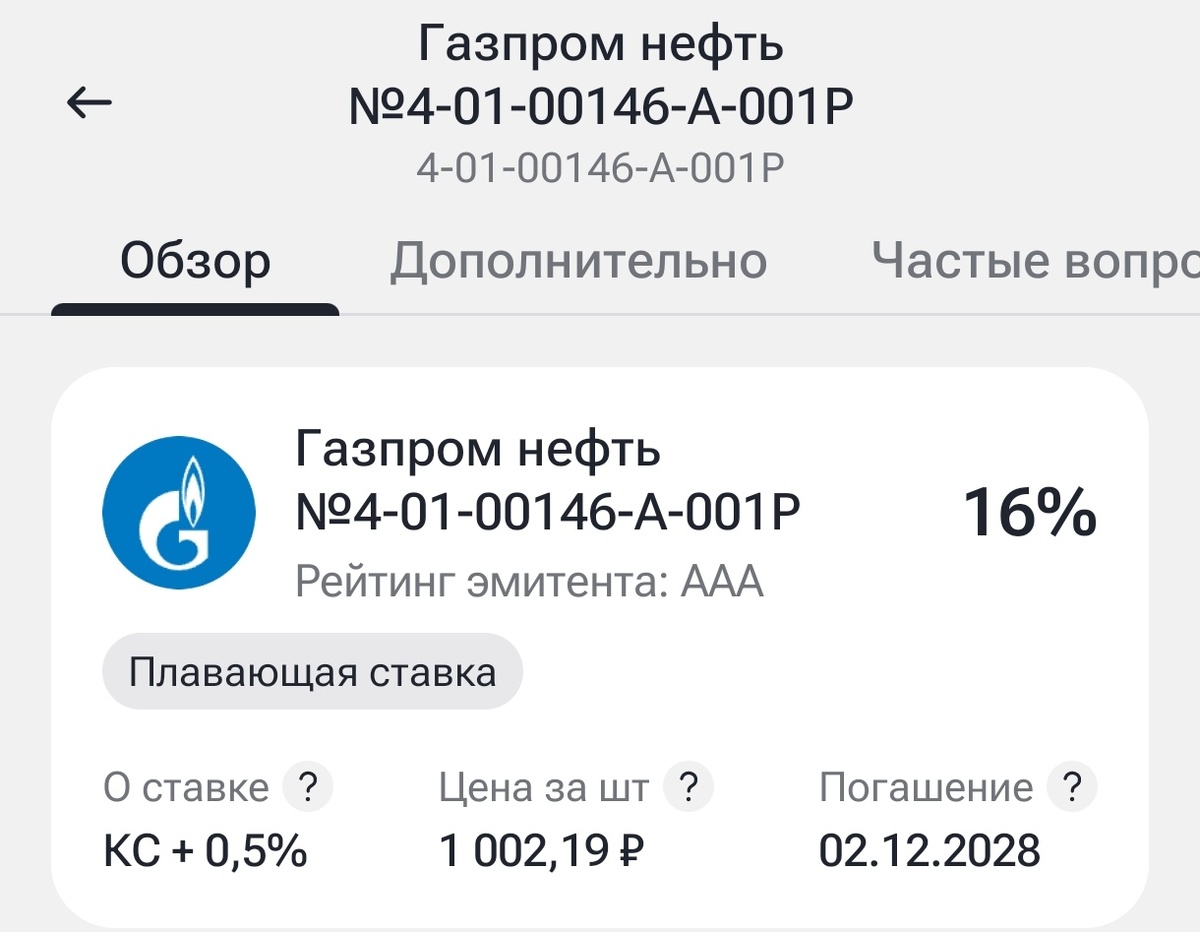Open the «Дополнительно» tab

pos(580,260)
